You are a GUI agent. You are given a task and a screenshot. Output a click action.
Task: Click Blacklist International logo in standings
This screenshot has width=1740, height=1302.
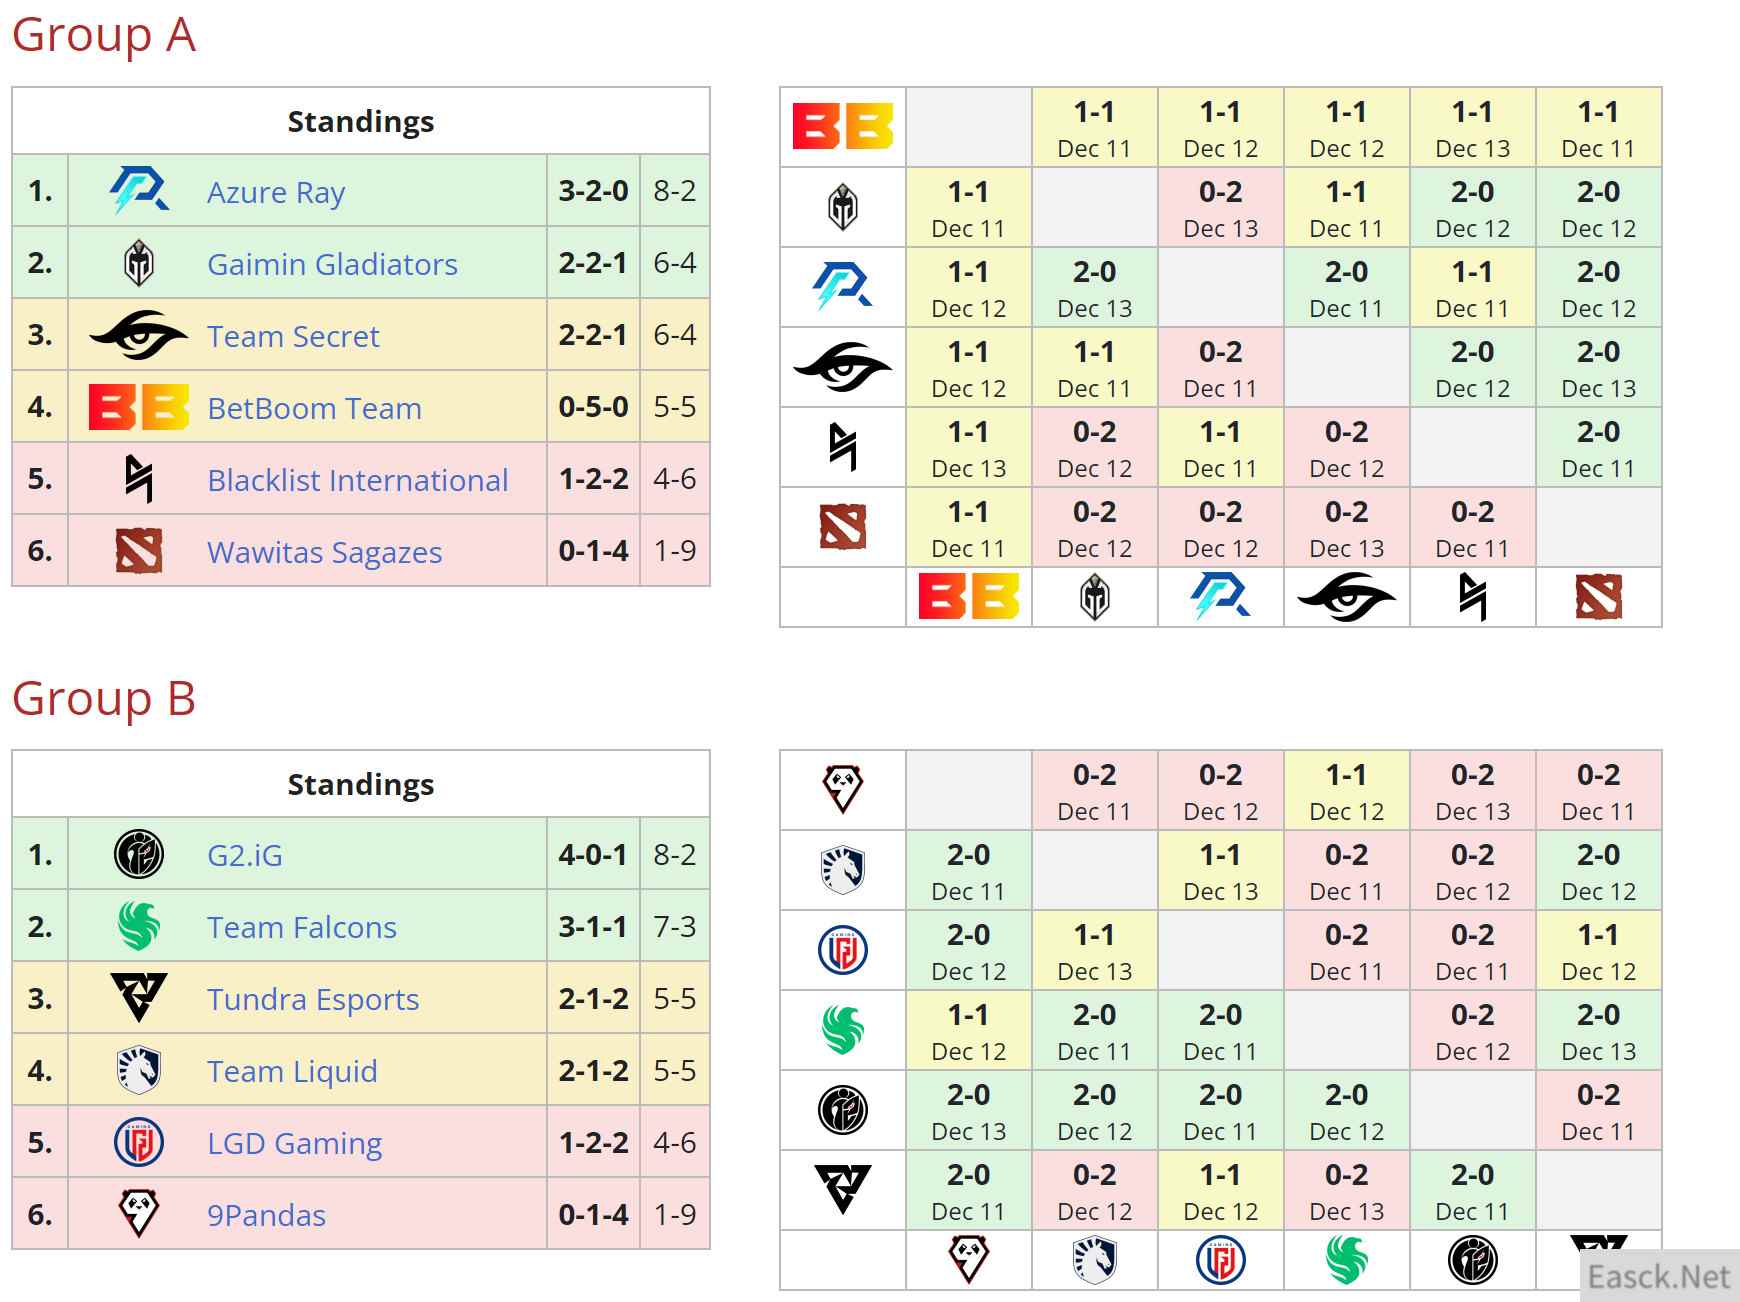tap(138, 479)
